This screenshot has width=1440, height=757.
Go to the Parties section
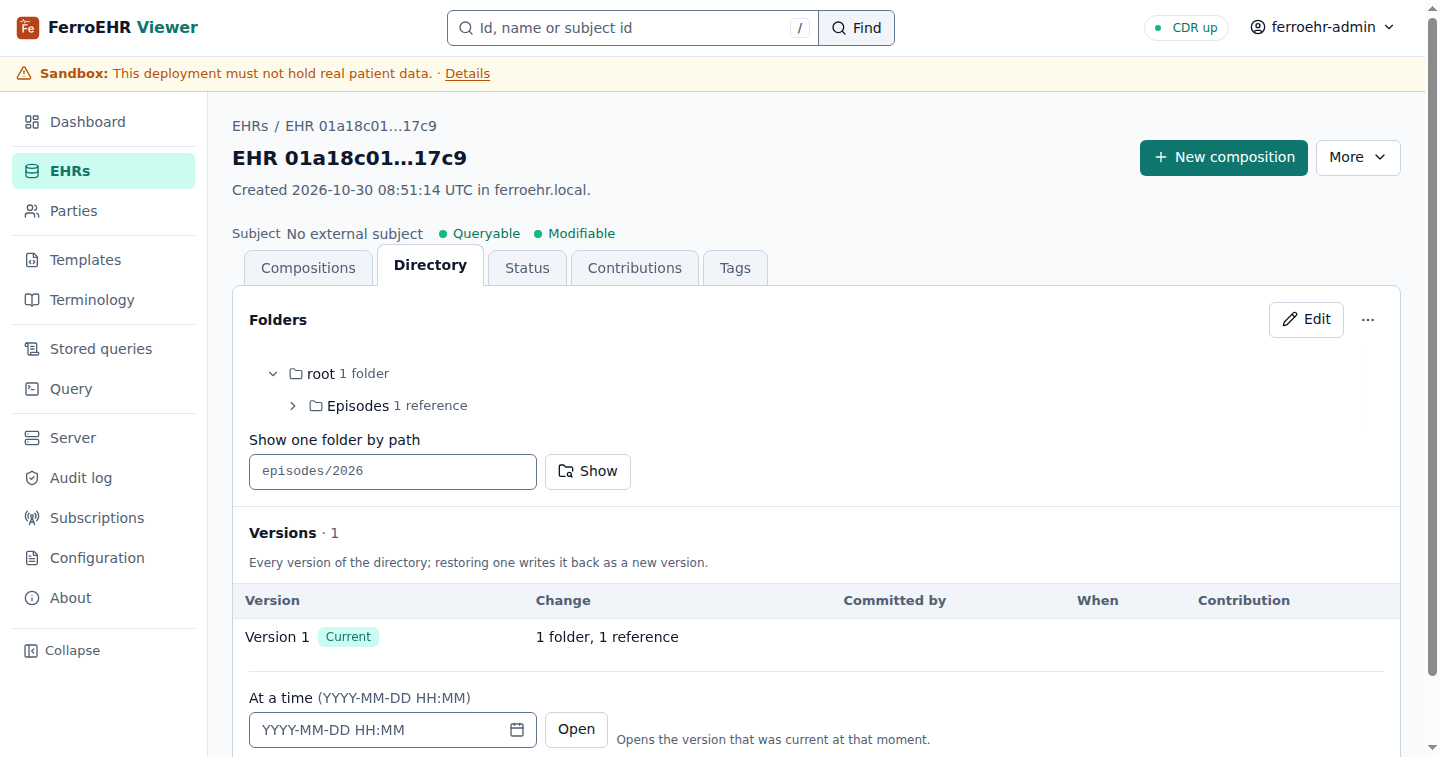pos(103,211)
